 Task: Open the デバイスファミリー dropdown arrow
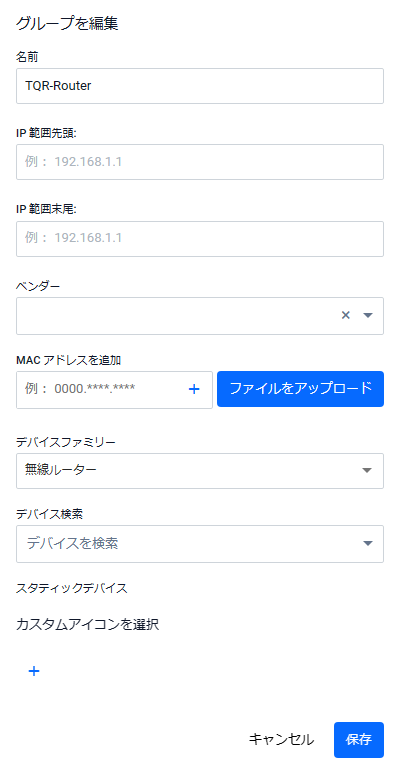(x=367, y=470)
